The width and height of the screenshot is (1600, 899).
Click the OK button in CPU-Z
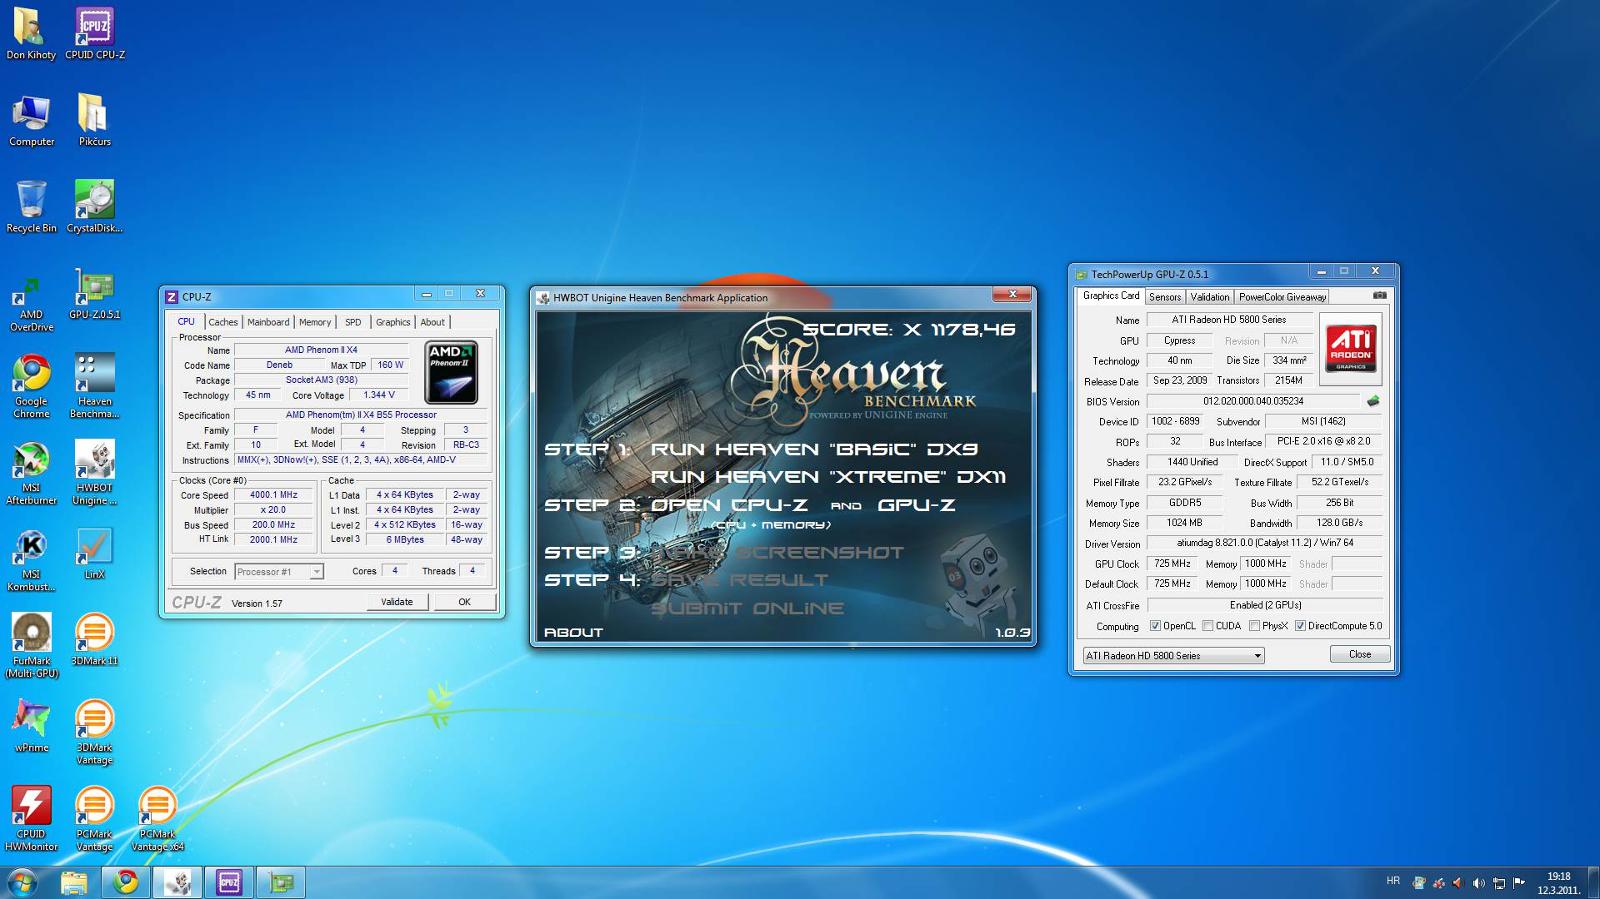coord(464,602)
